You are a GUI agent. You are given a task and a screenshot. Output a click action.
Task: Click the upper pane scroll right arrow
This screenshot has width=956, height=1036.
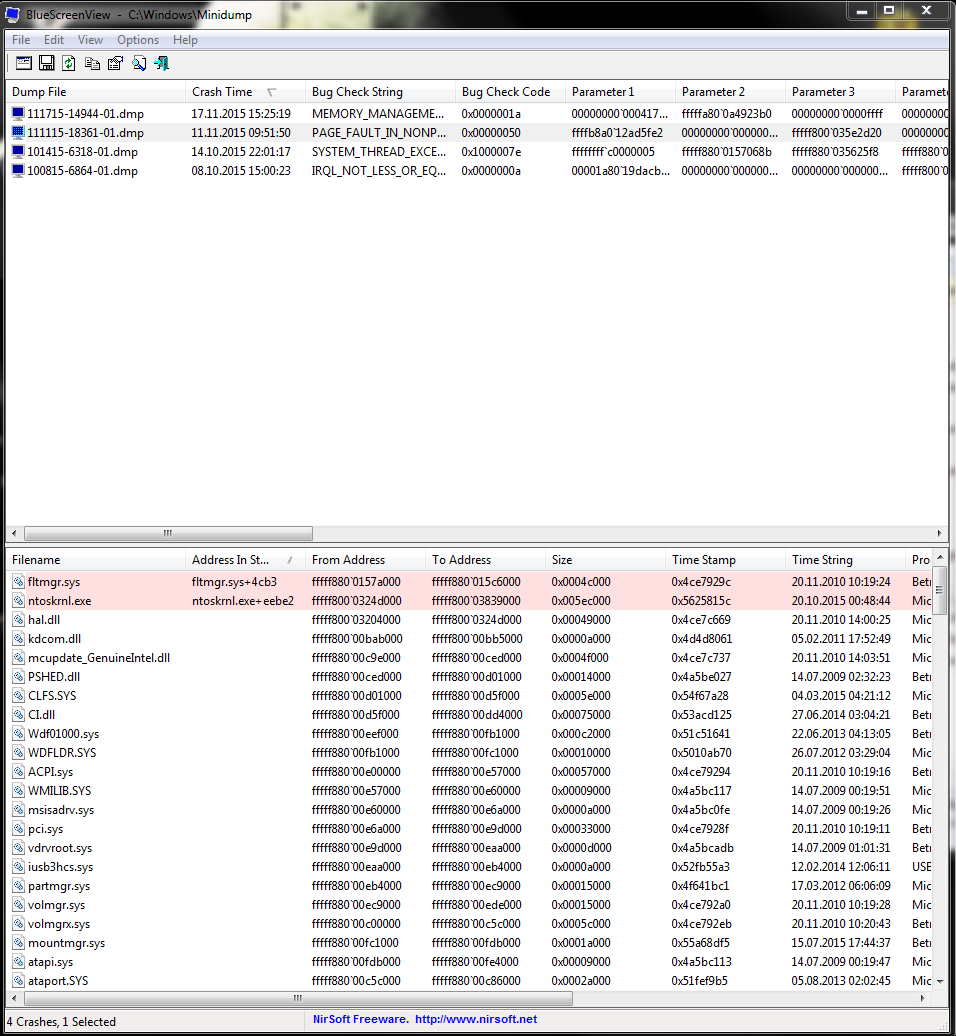pos(939,533)
